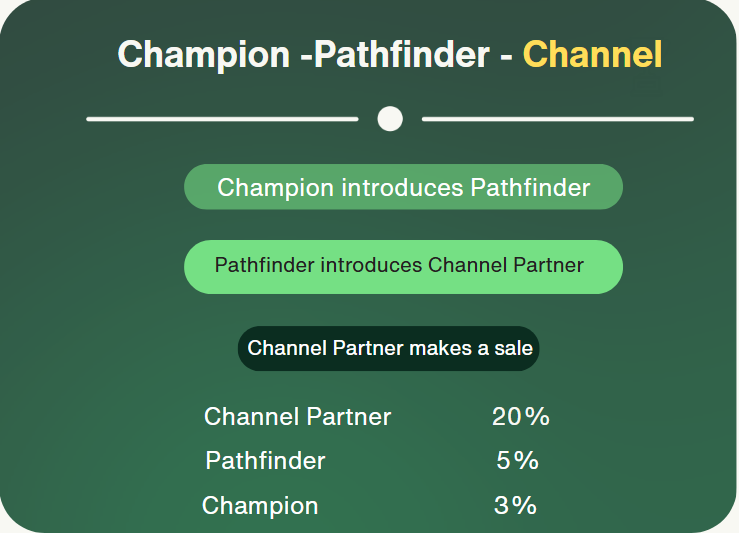Click the word "Champion" in the title
This screenshot has width=739, height=533.
point(205,54)
